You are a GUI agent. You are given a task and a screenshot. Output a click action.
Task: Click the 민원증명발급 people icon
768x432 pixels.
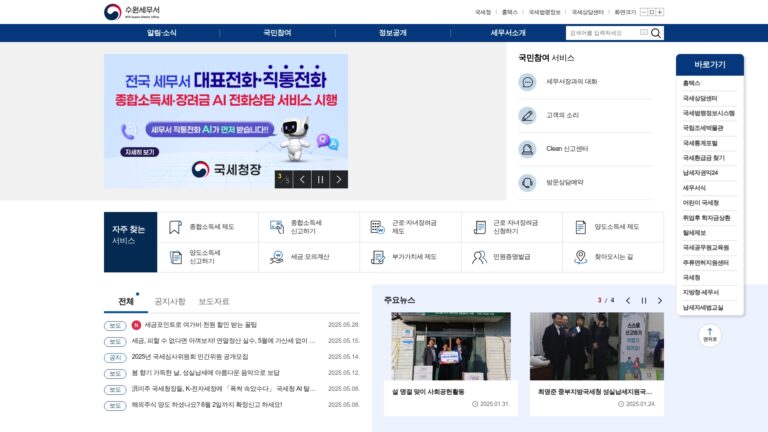point(479,257)
